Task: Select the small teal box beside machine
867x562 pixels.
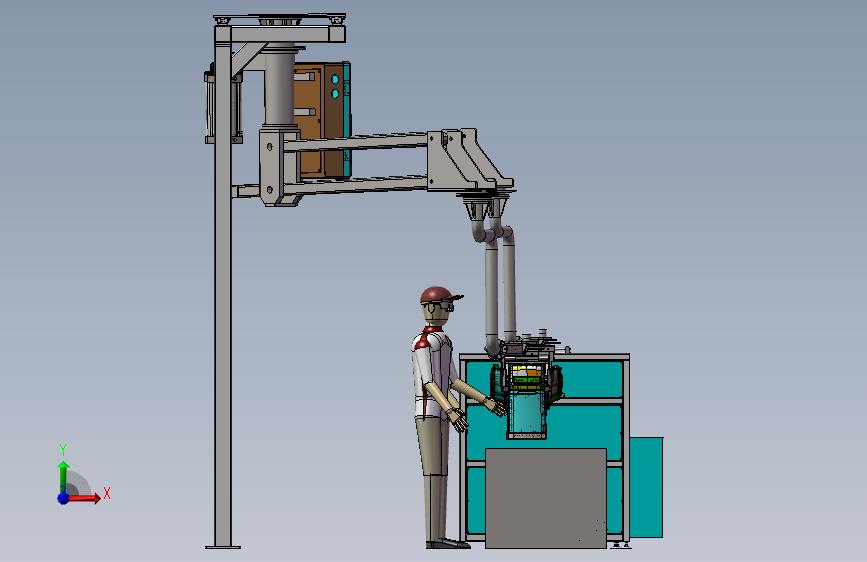Action: pos(646,487)
